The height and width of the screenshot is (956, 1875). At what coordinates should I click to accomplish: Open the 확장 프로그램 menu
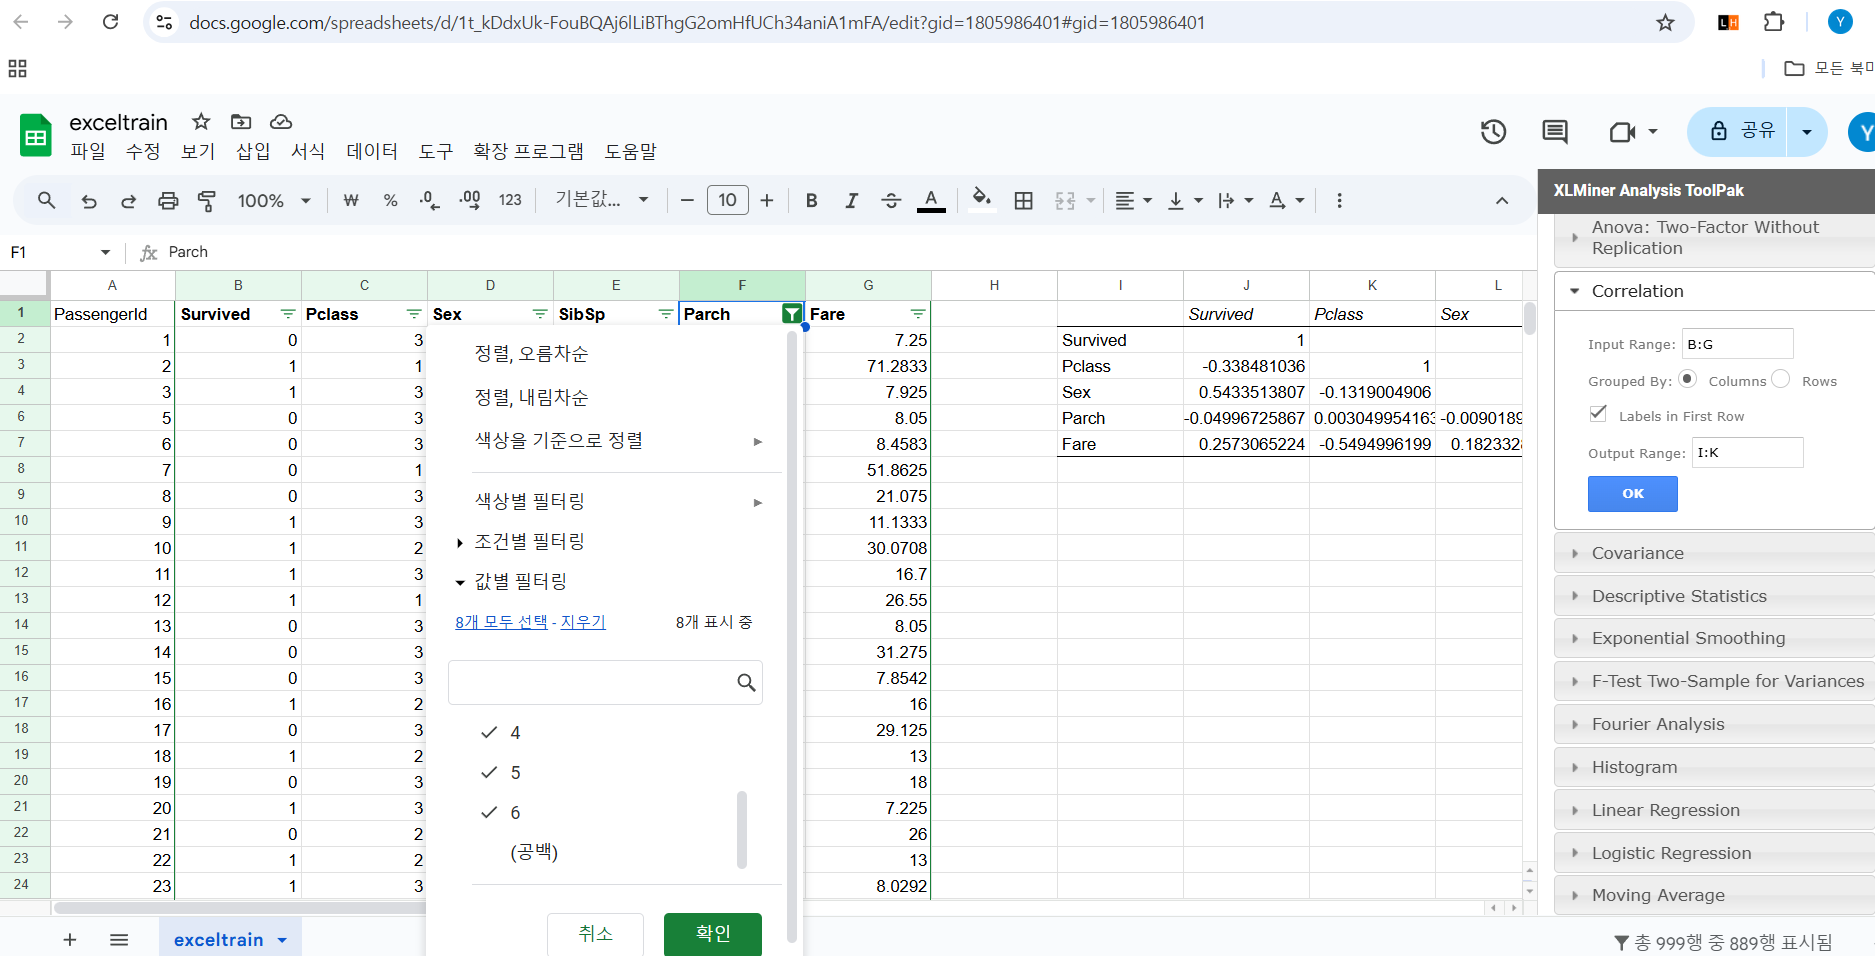[x=528, y=151]
